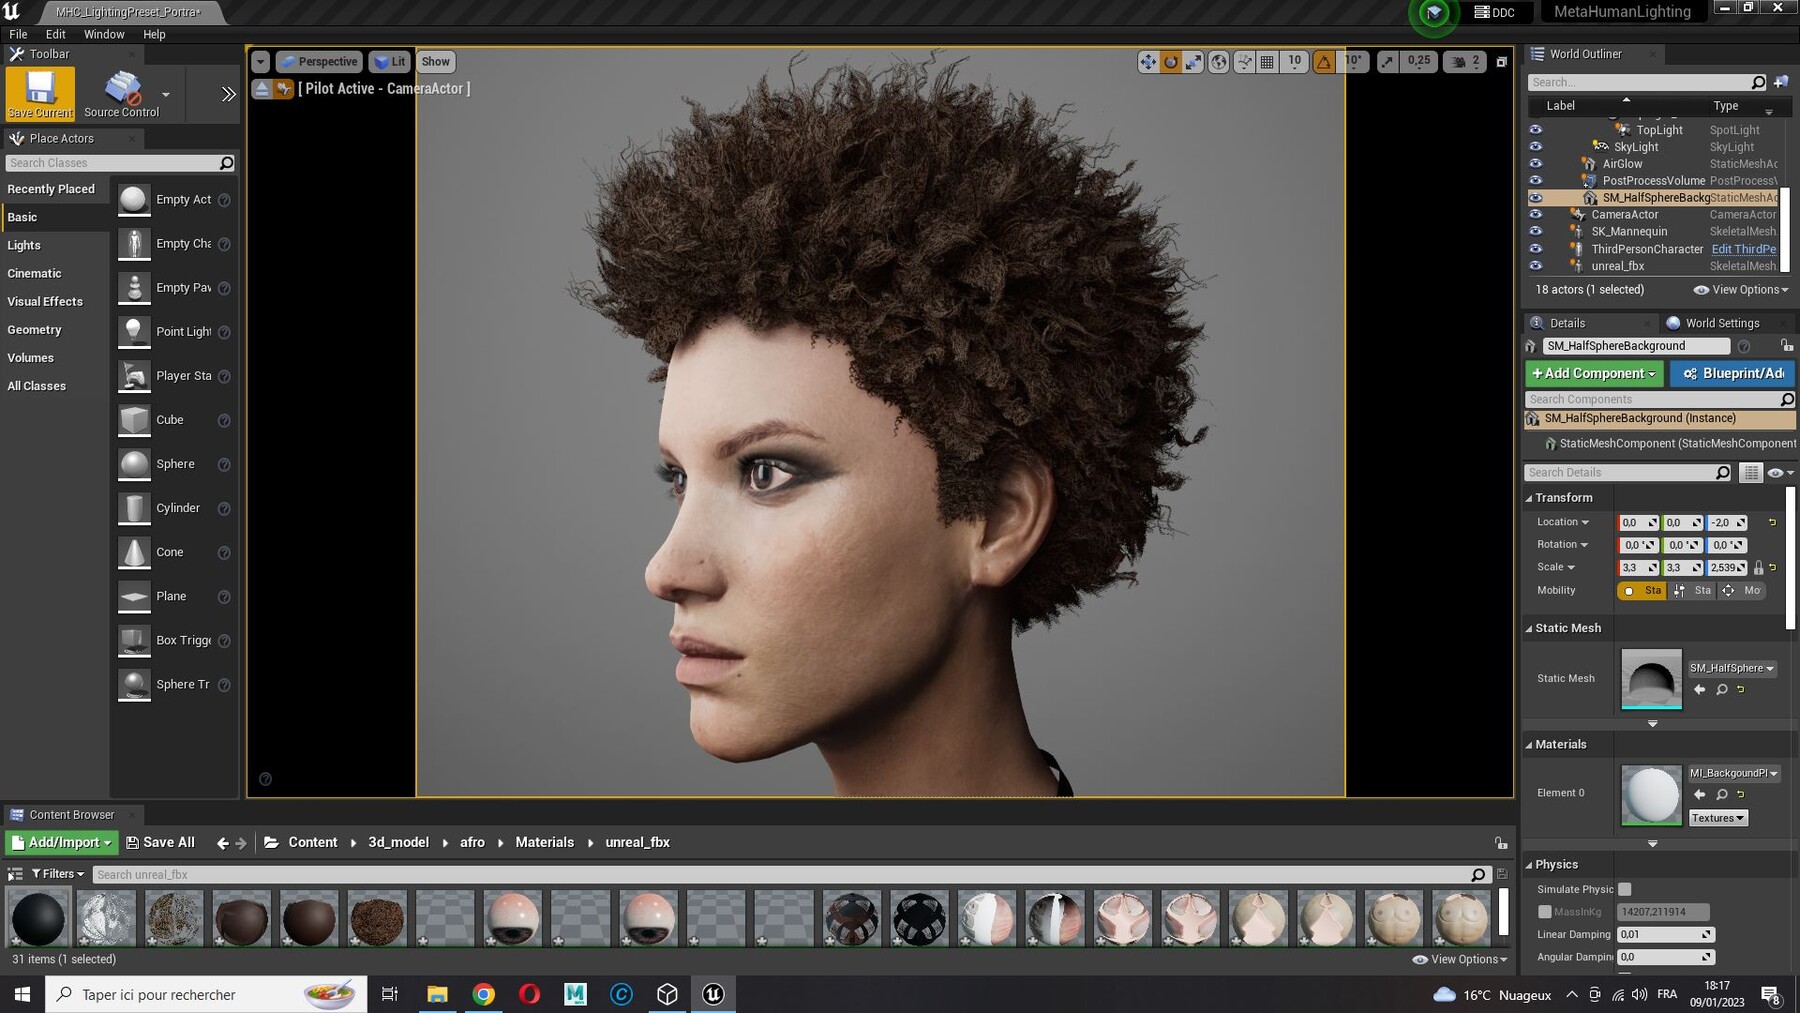Viewport: 1800px width, 1013px height.
Task: Launch Chrome from the Windows taskbar
Action: tap(483, 994)
